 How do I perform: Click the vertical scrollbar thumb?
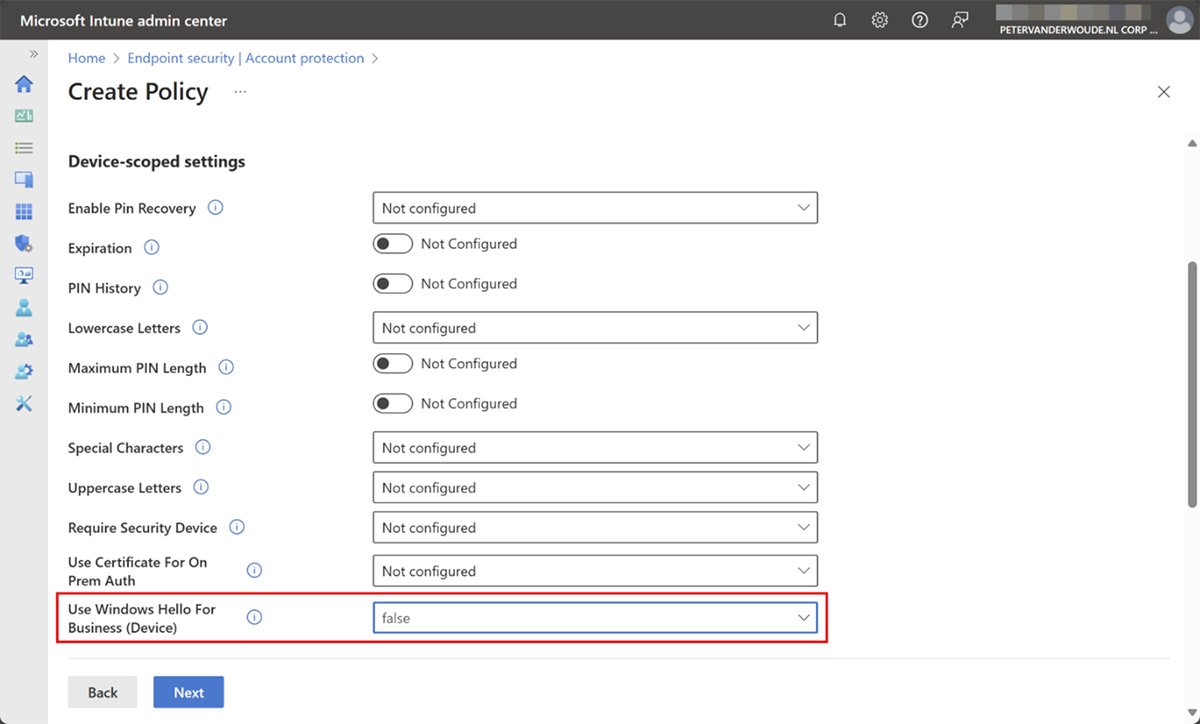click(x=1192, y=385)
